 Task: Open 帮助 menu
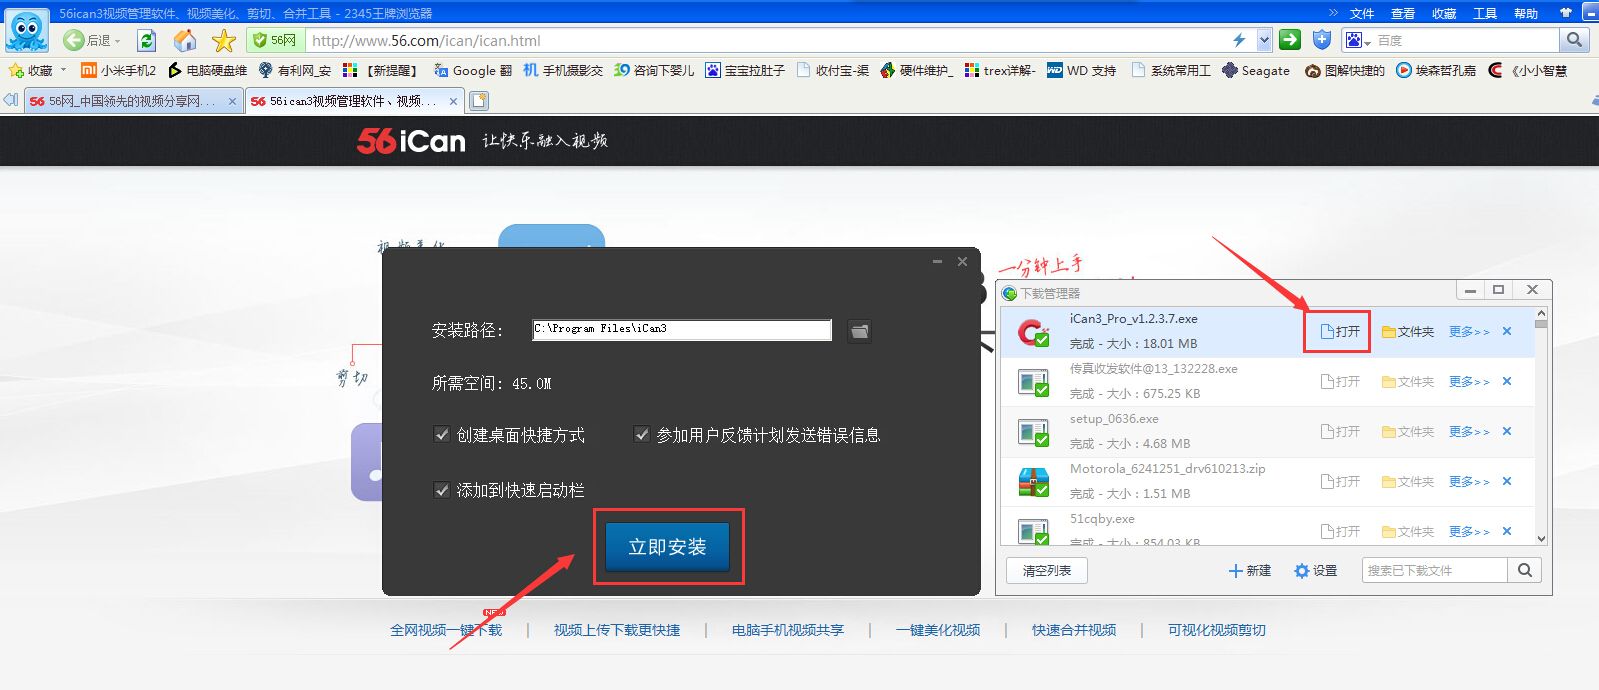coord(1526,13)
